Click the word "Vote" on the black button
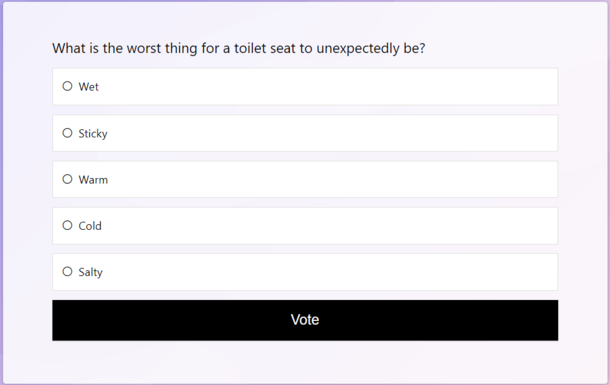The width and height of the screenshot is (610, 385). (x=305, y=320)
